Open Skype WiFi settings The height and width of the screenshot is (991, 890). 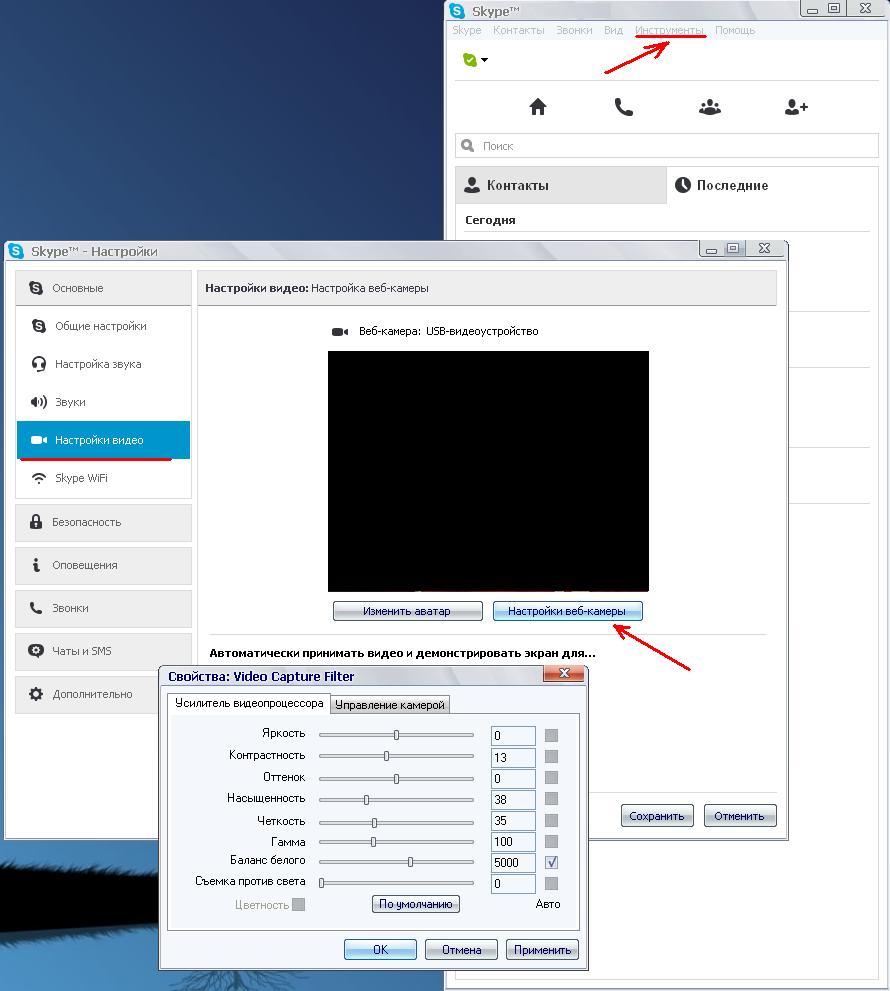(x=81, y=478)
